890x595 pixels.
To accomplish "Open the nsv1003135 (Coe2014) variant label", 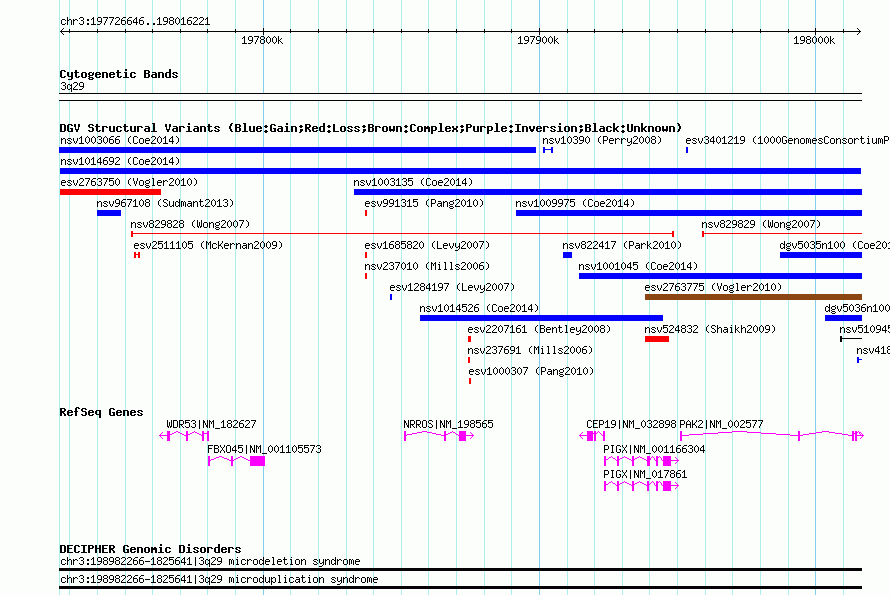I will pyautogui.click(x=413, y=182).
